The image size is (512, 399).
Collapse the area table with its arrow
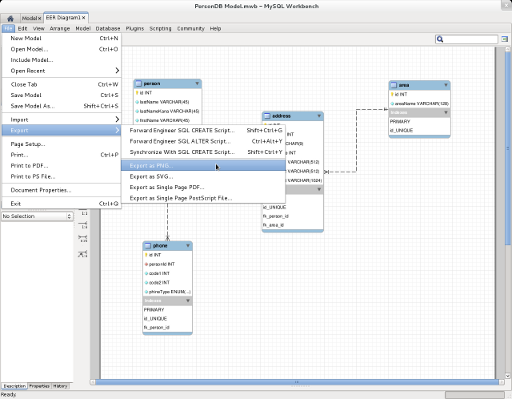tap(446, 85)
